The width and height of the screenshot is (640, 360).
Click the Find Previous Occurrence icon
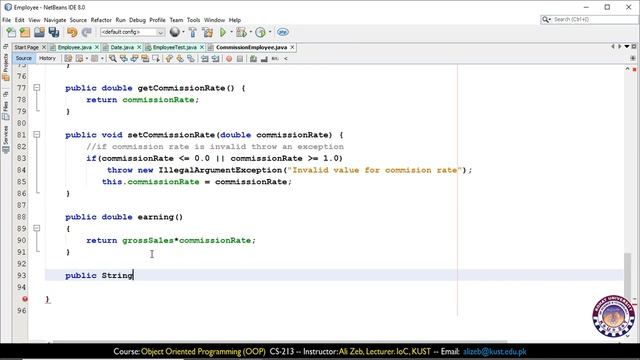pyautogui.click(x=124, y=59)
